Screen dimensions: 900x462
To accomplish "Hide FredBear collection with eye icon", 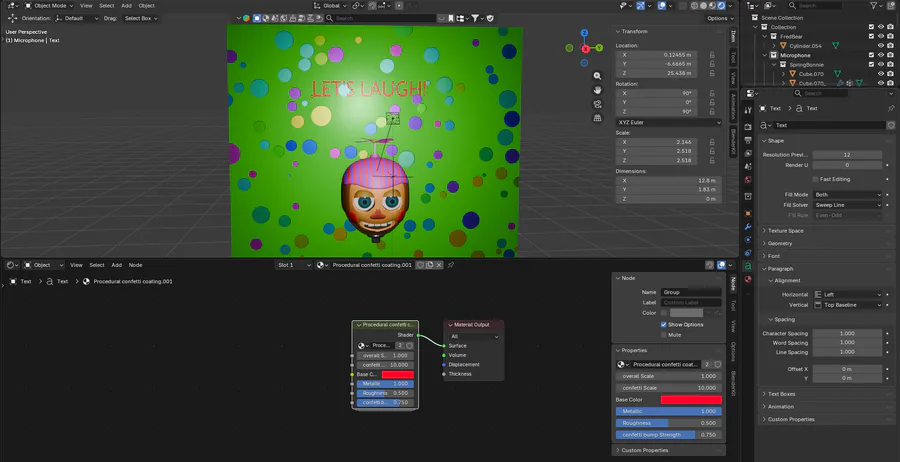I will click(x=881, y=36).
